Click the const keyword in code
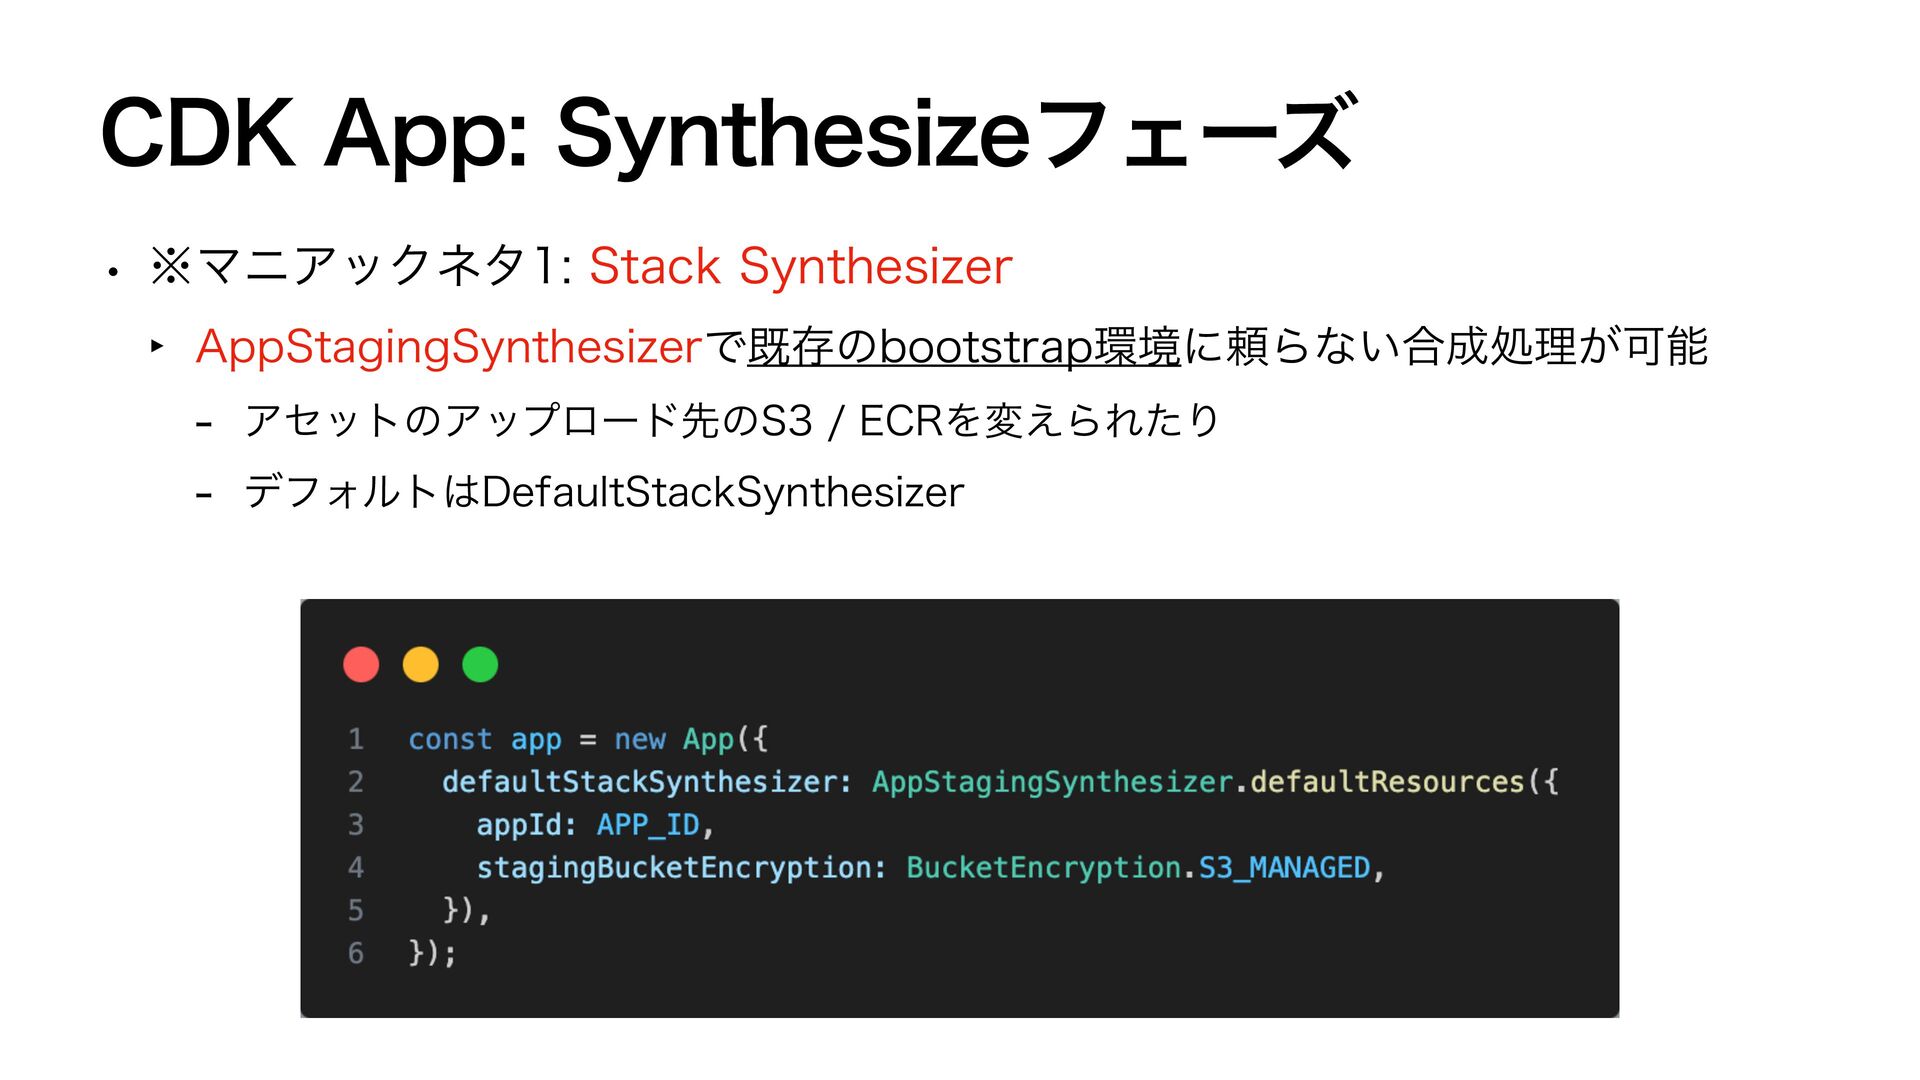 click(450, 739)
